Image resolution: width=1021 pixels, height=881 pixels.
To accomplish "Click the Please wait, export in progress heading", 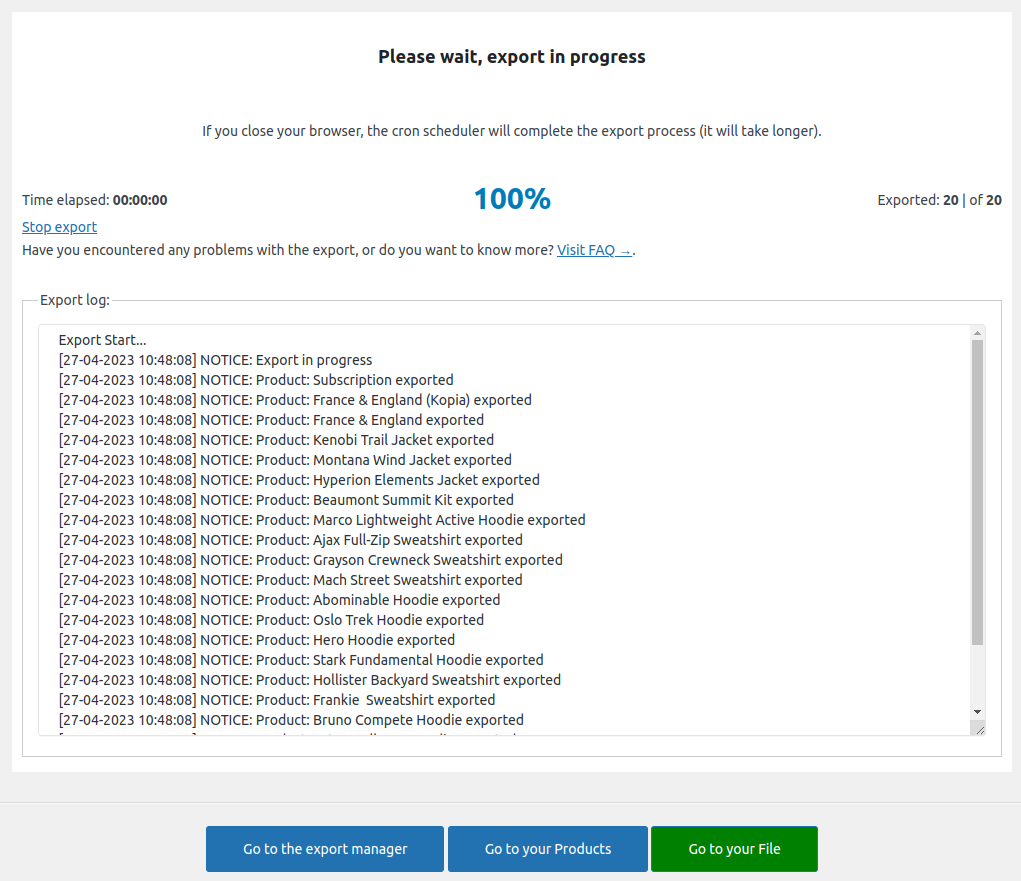I will tap(512, 57).
